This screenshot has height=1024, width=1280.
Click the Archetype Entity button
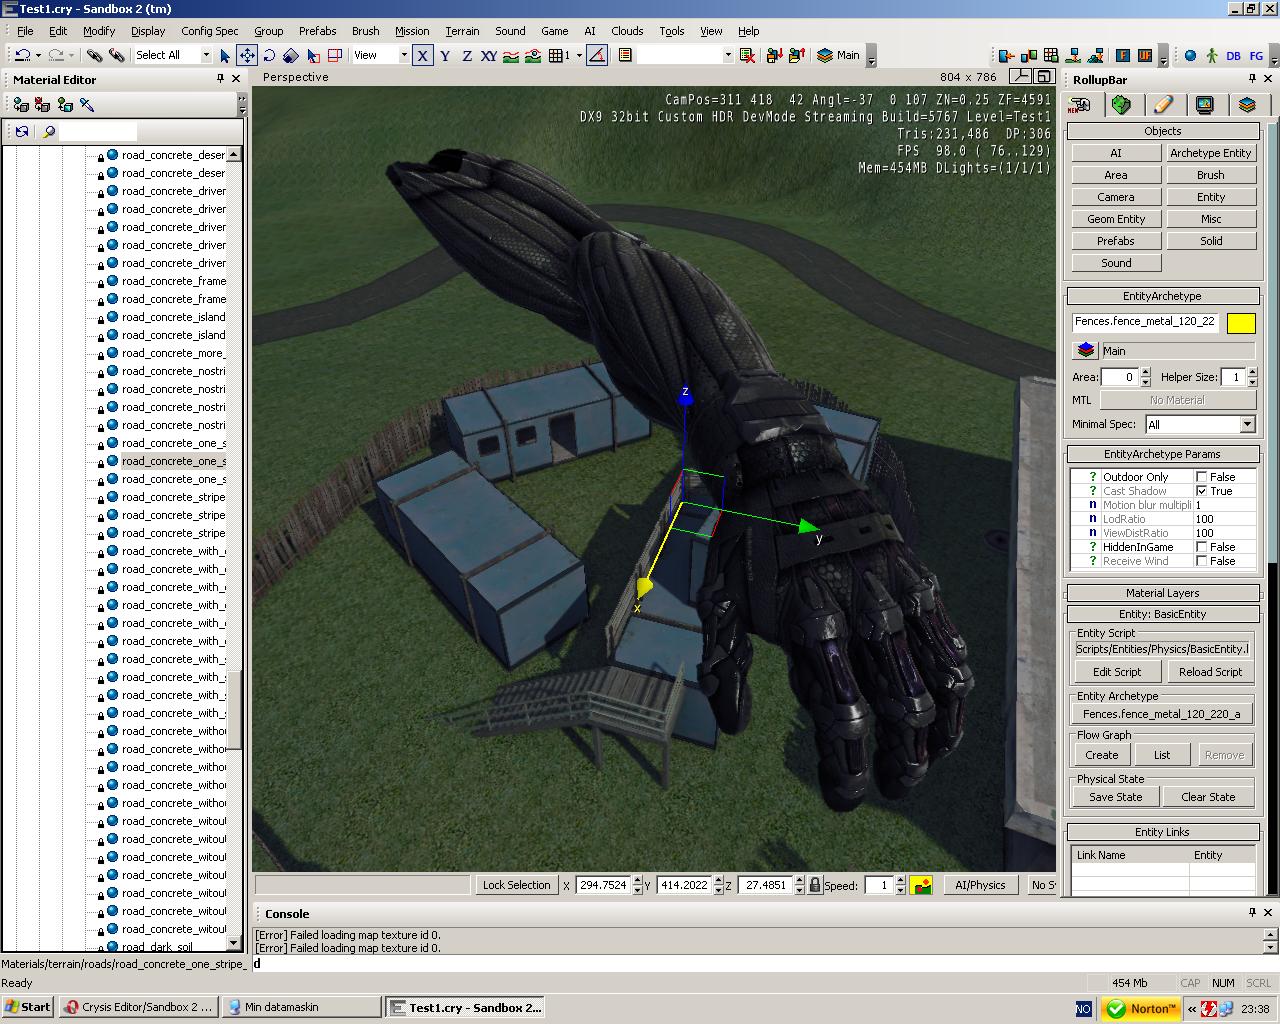[1210, 153]
